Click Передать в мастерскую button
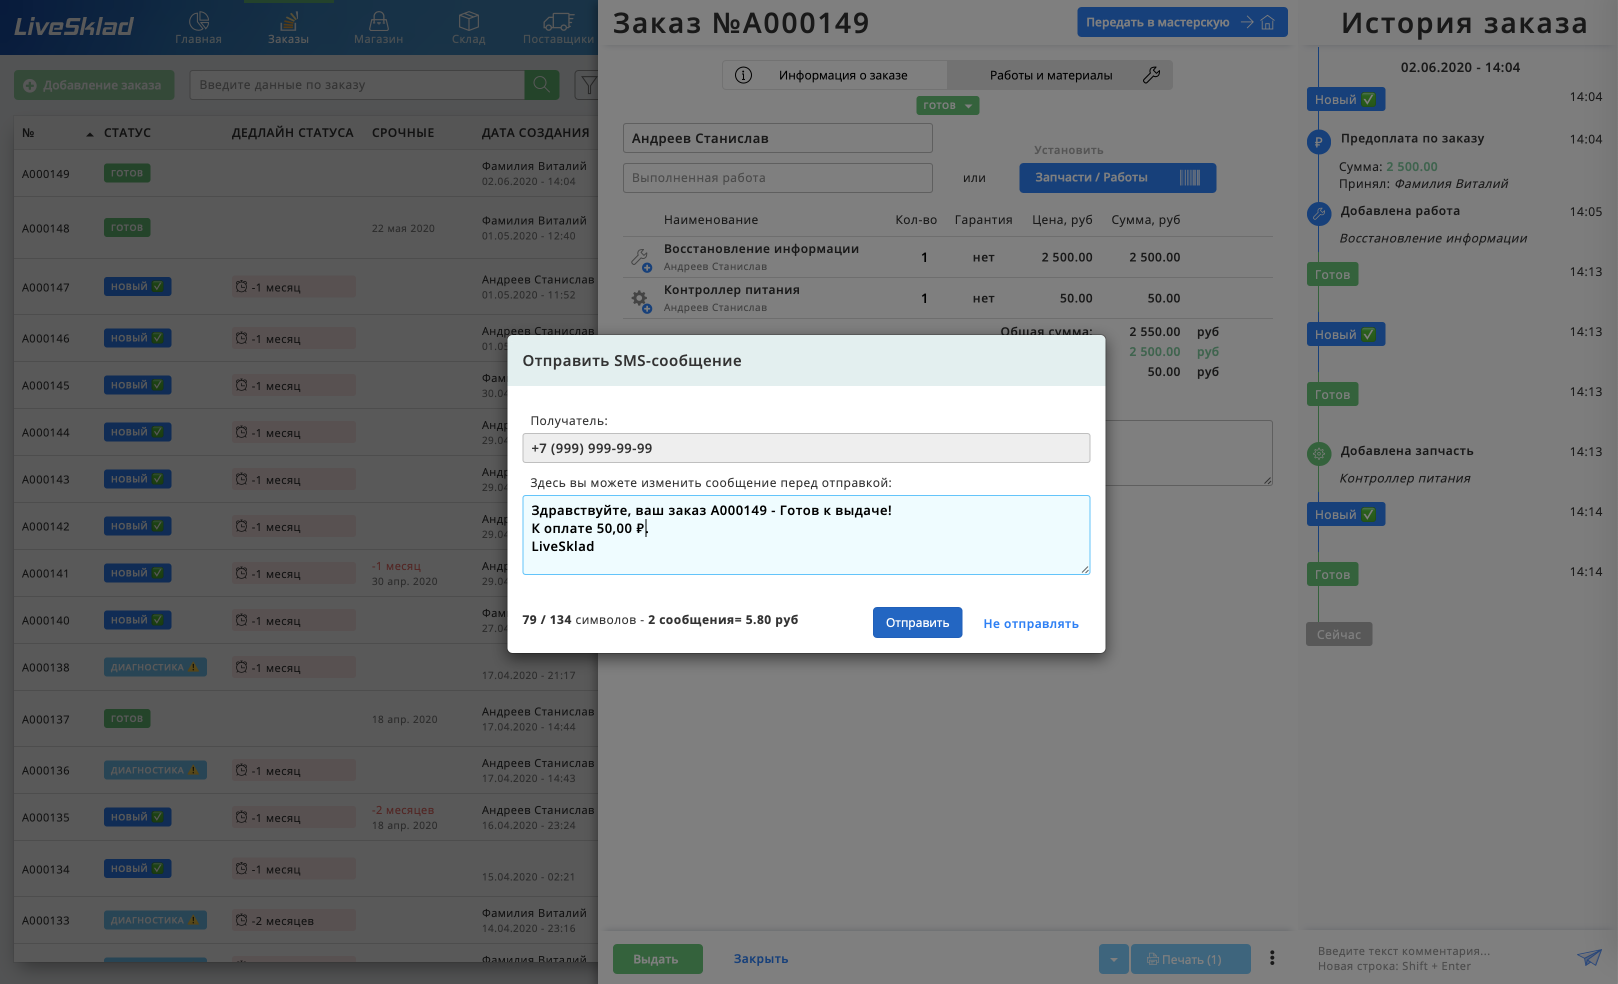The height and width of the screenshot is (984, 1618). pyautogui.click(x=1182, y=22)
